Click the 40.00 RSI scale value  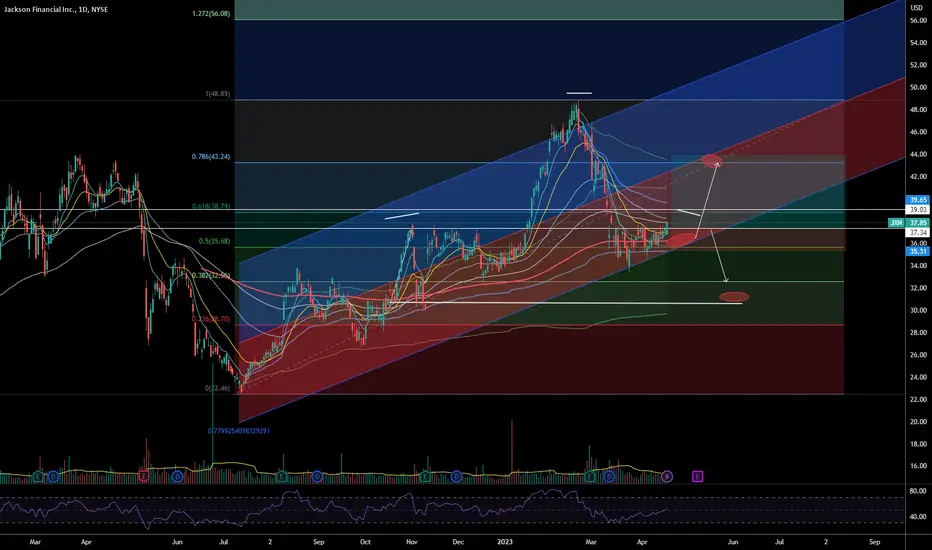click(918, 517)
